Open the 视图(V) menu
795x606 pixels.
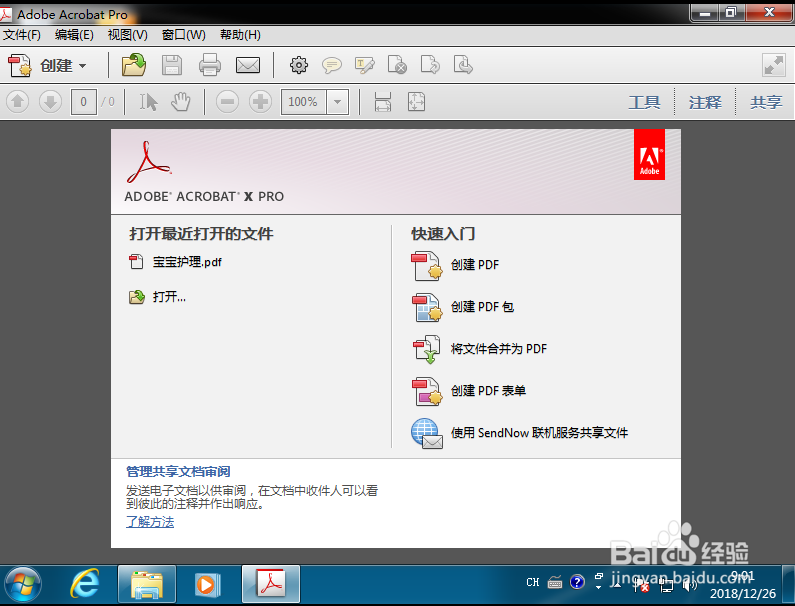coord(128,35)
